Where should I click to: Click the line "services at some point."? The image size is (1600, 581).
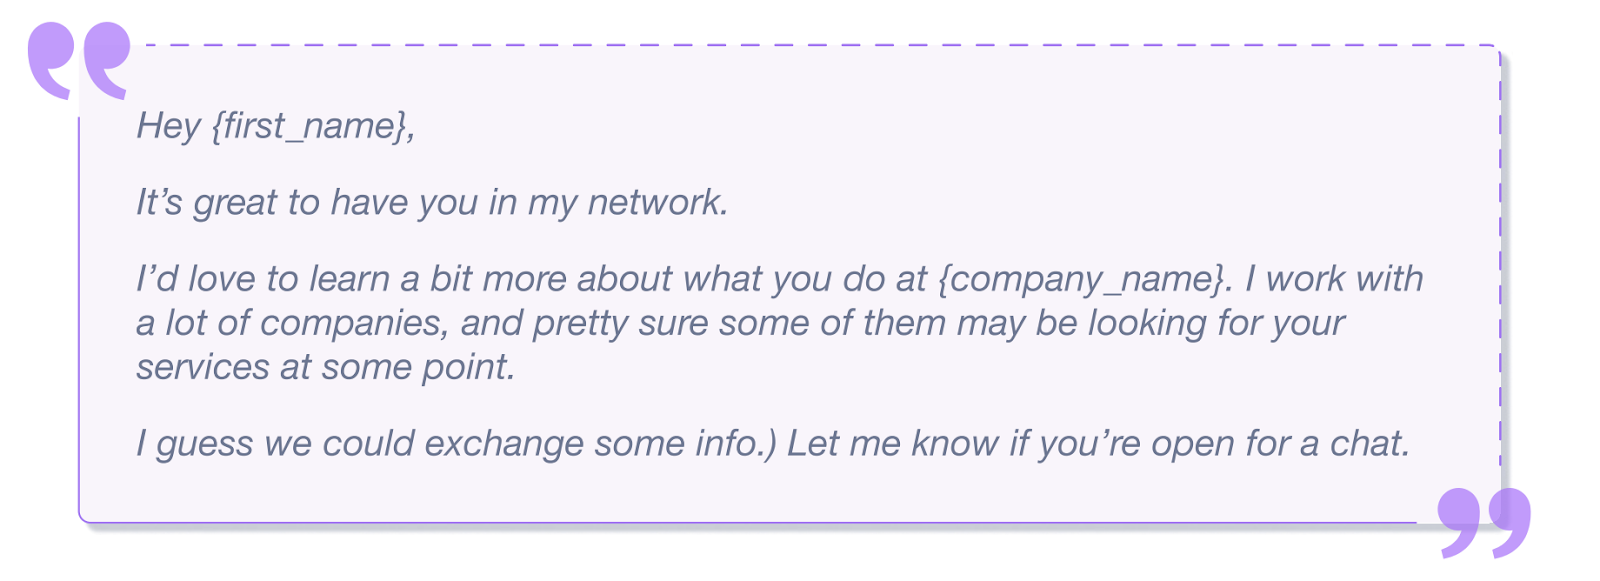pos(326,367)
